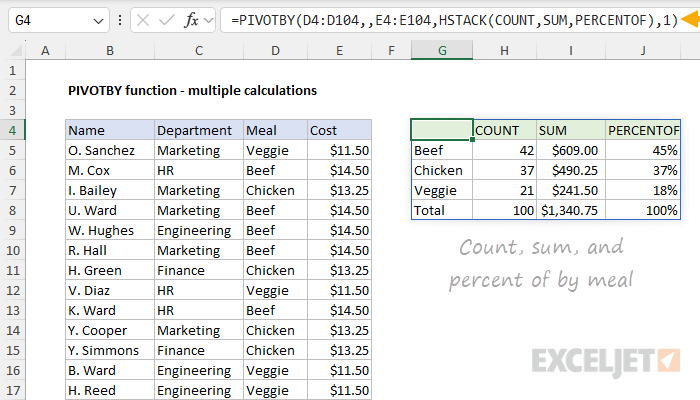Cancel formula entry with the X icon
Image resolution: width=700 pixels, height=400 pixels.
(x=143, y=21)
